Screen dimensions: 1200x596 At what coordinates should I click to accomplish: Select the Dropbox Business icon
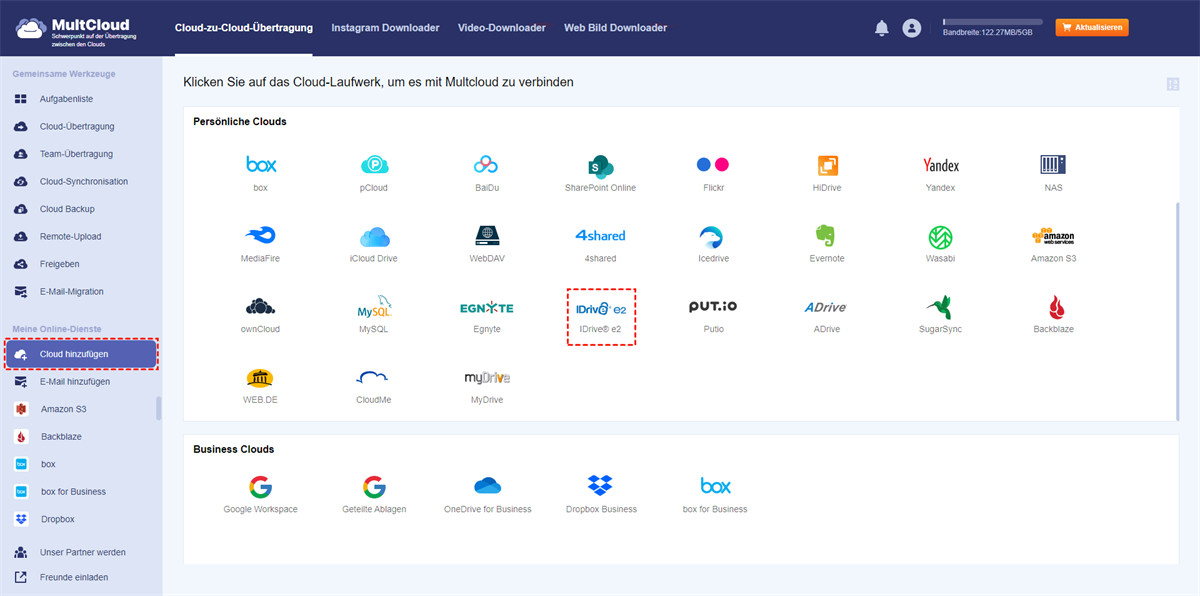click(x=601, y=486)
